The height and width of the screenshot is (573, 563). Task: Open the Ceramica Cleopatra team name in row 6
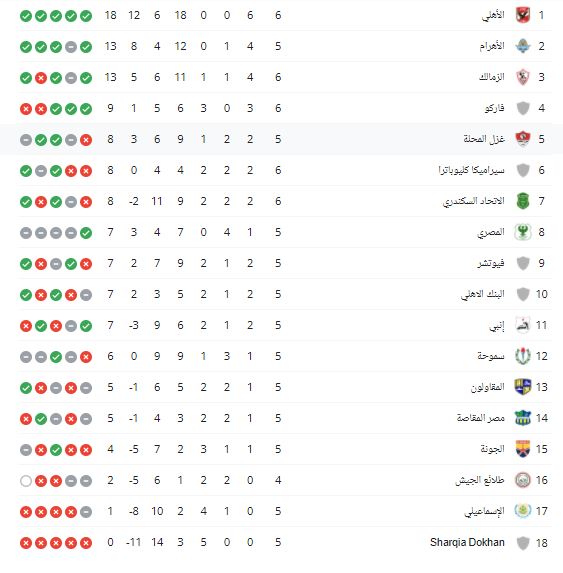click(471, 170)
